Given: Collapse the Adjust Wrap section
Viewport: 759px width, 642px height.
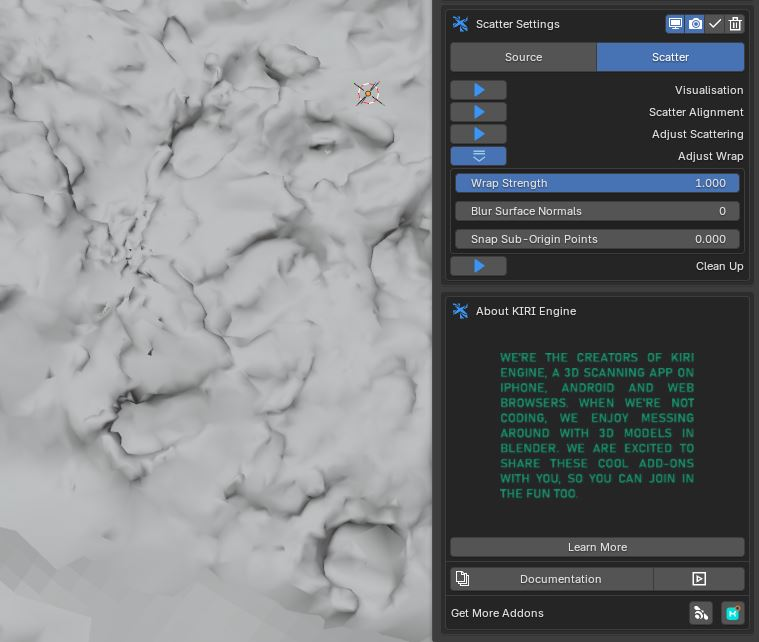Looking at the screenshot, I should click(x=478, y=156).
